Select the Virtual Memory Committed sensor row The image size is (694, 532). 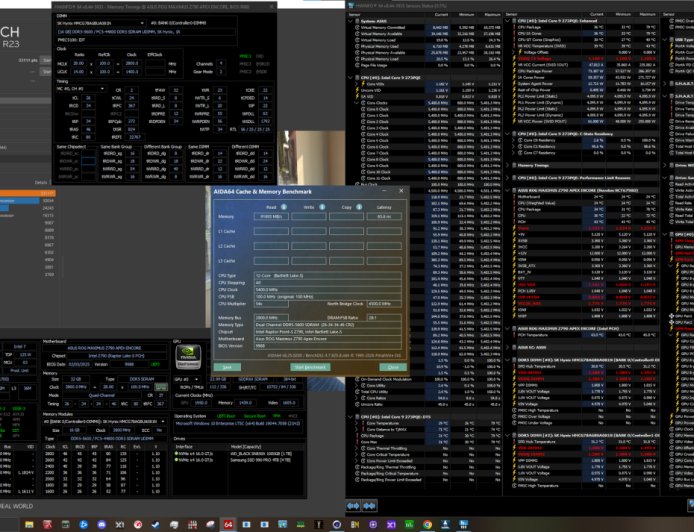430,27
